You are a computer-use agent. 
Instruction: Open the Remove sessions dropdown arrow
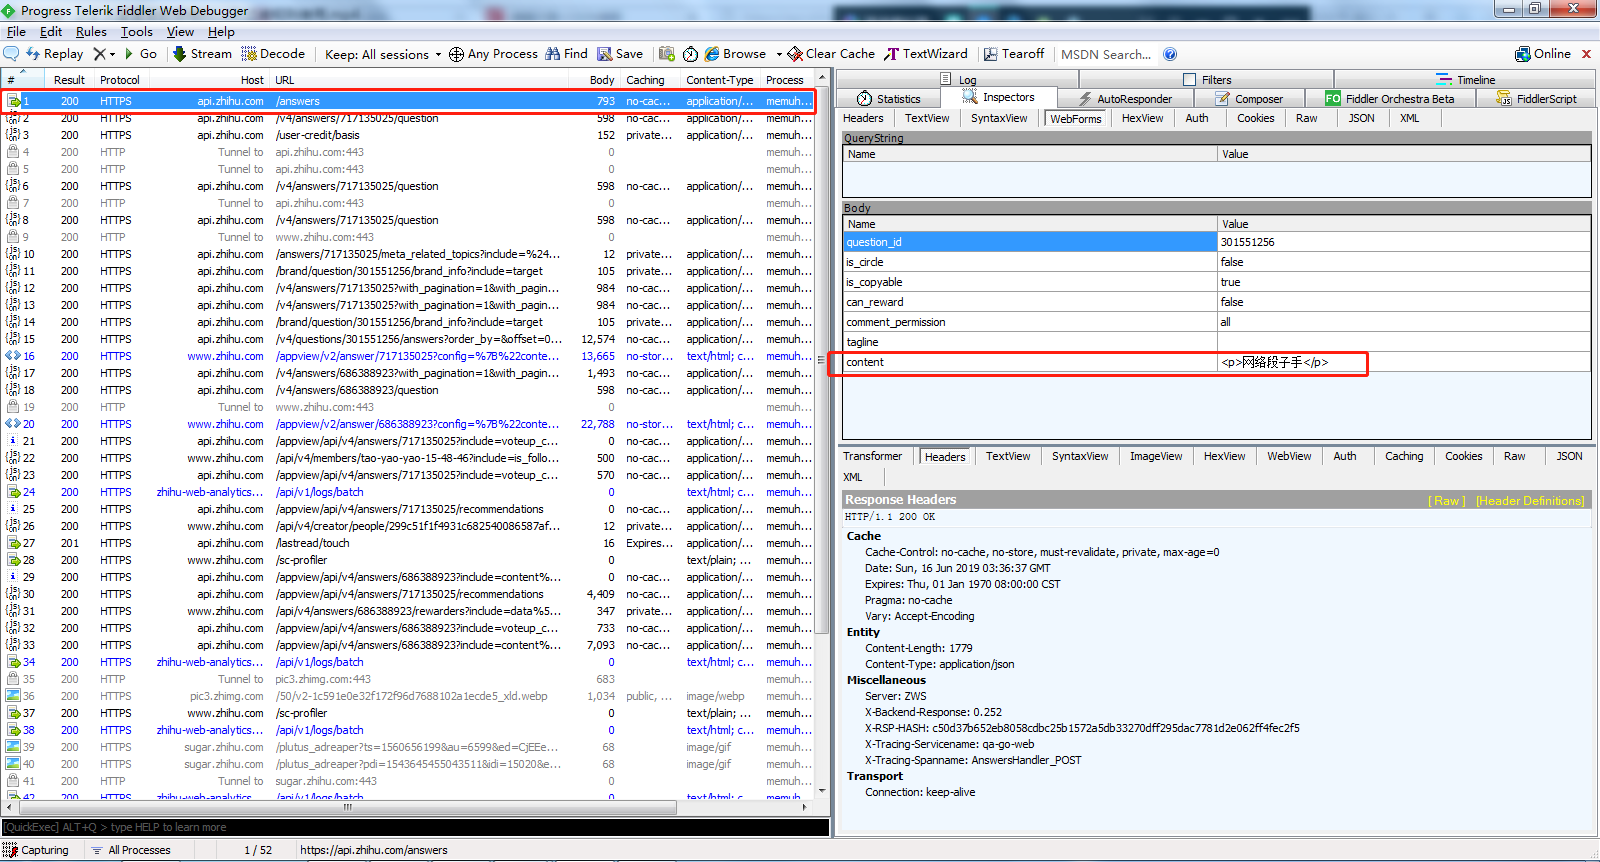click(x=113, y=54)
